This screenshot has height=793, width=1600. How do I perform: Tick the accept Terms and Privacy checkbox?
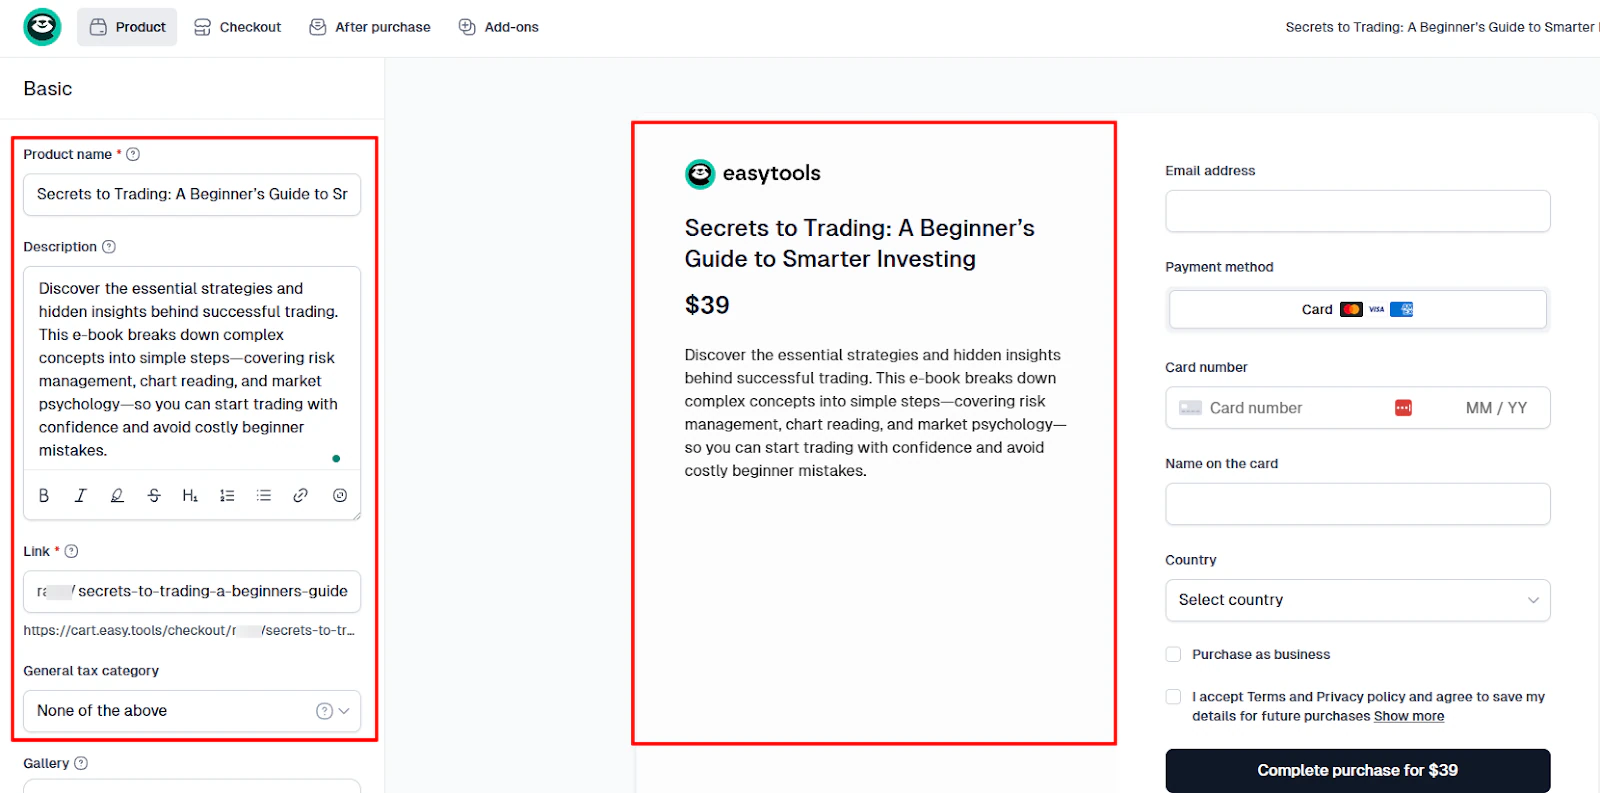(1173, 696)
